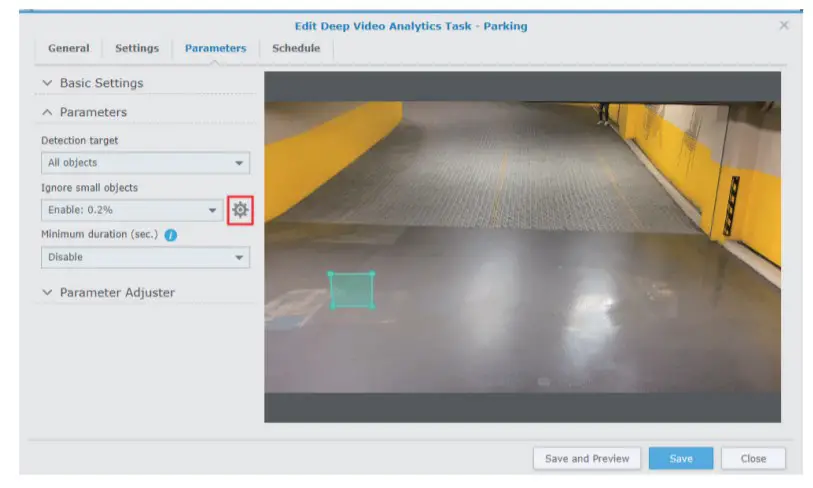Click the blue Save button

[x=681, y=458]
